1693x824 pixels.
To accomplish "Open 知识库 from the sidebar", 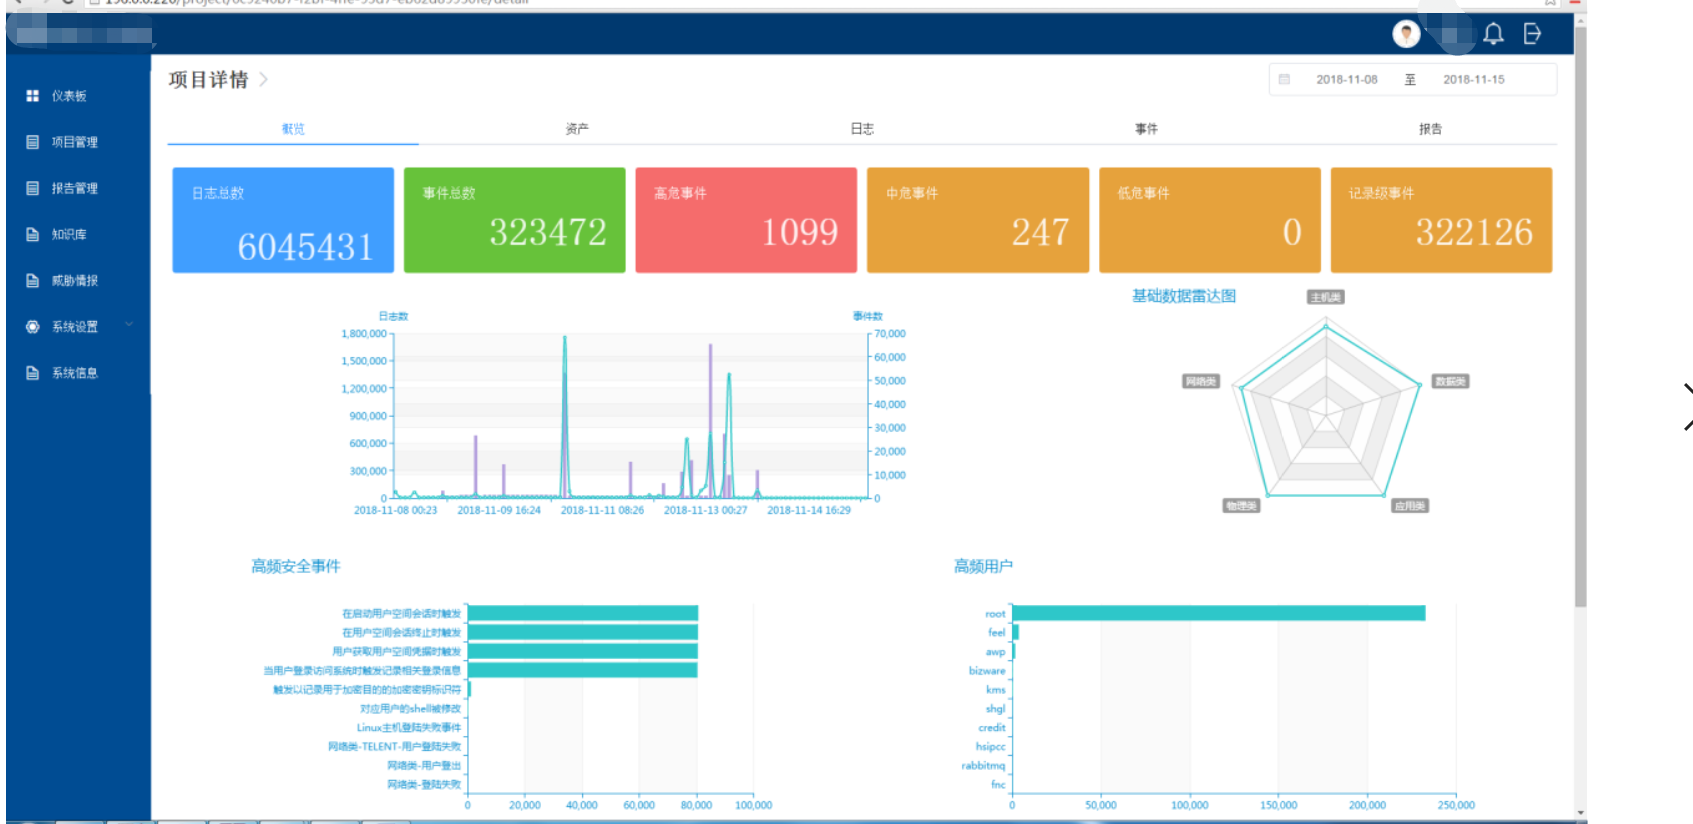I will [x=69, y=234].
